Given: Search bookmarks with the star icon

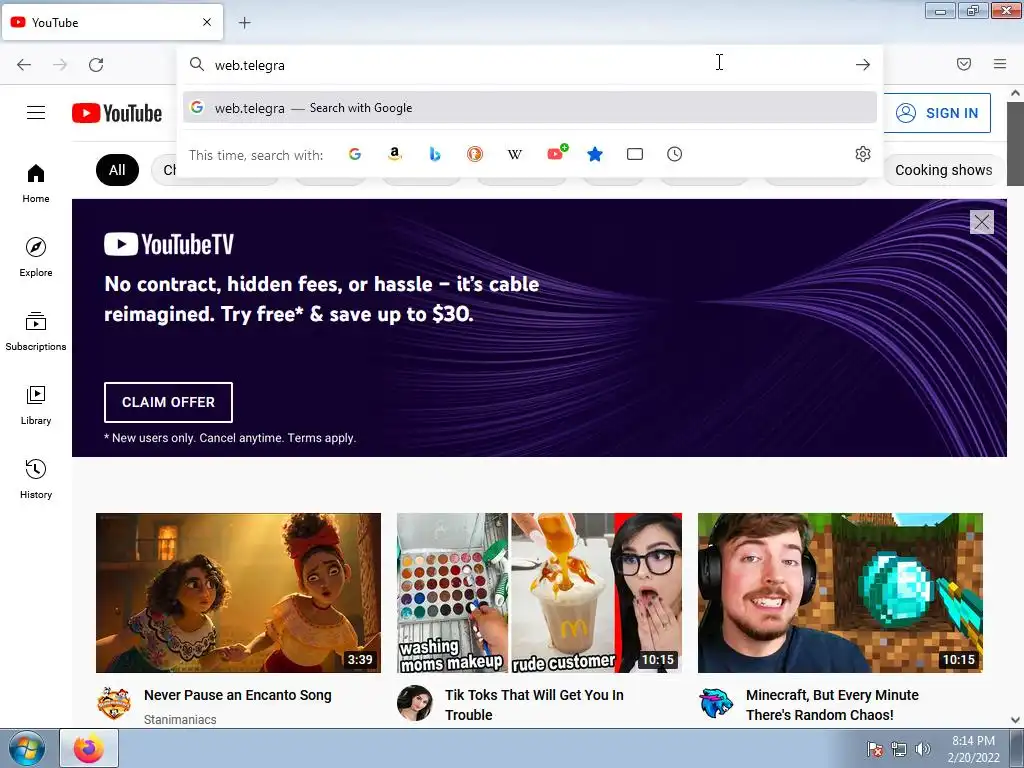Looking at the screenshot, I should (594, 154).
